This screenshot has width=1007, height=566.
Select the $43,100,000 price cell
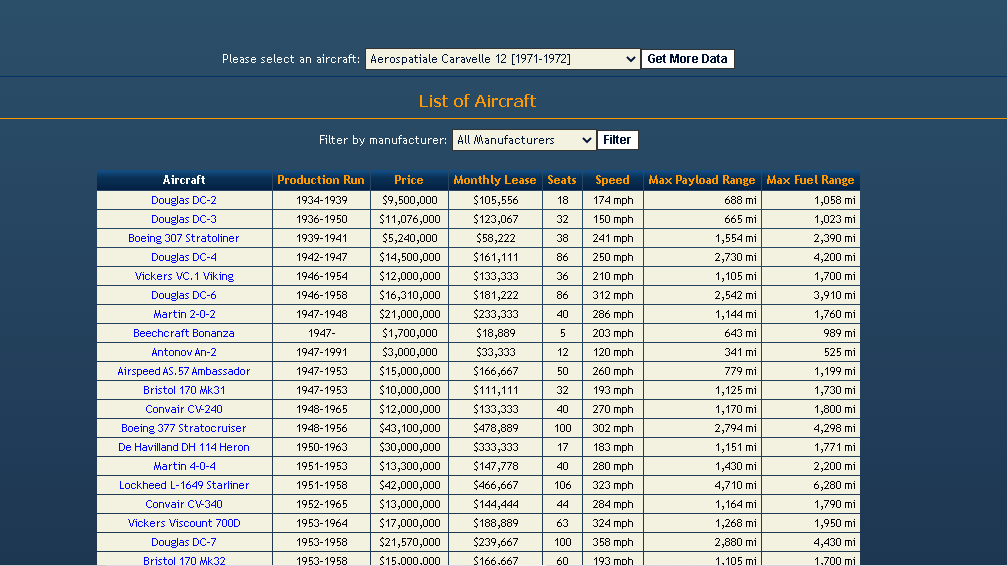click(x=409, y=429)
